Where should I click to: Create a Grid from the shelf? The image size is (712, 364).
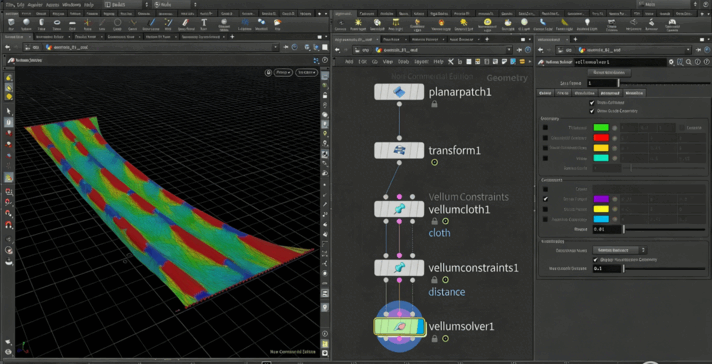click(72, 24)
